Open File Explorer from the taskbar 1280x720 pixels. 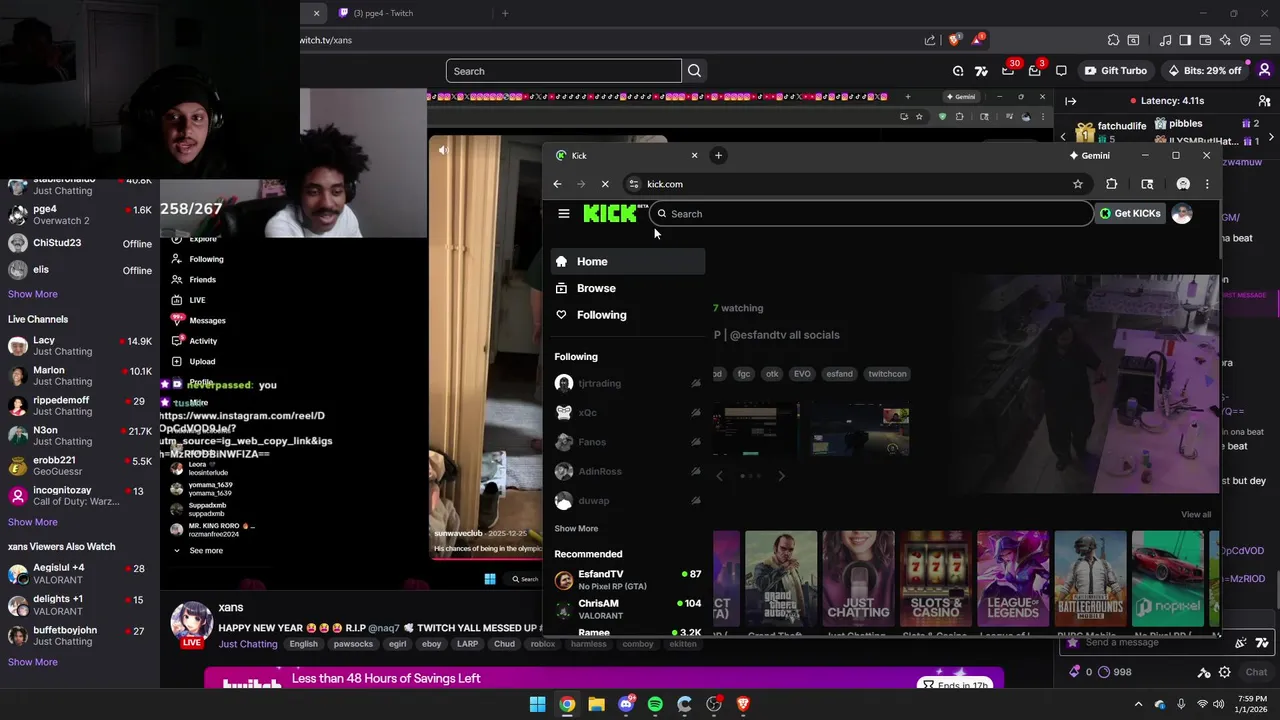coord(596,704)
